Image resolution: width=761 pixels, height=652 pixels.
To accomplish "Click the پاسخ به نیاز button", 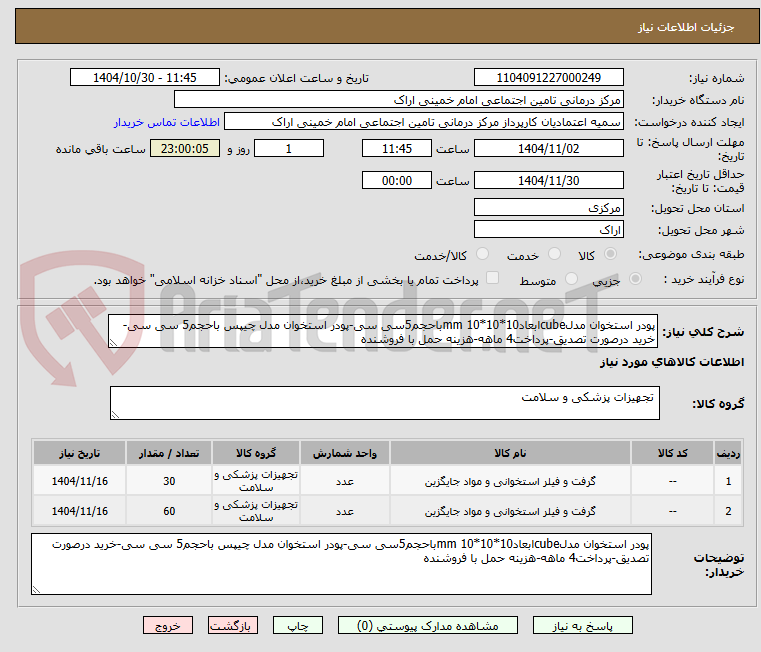I will pos(582,625).
